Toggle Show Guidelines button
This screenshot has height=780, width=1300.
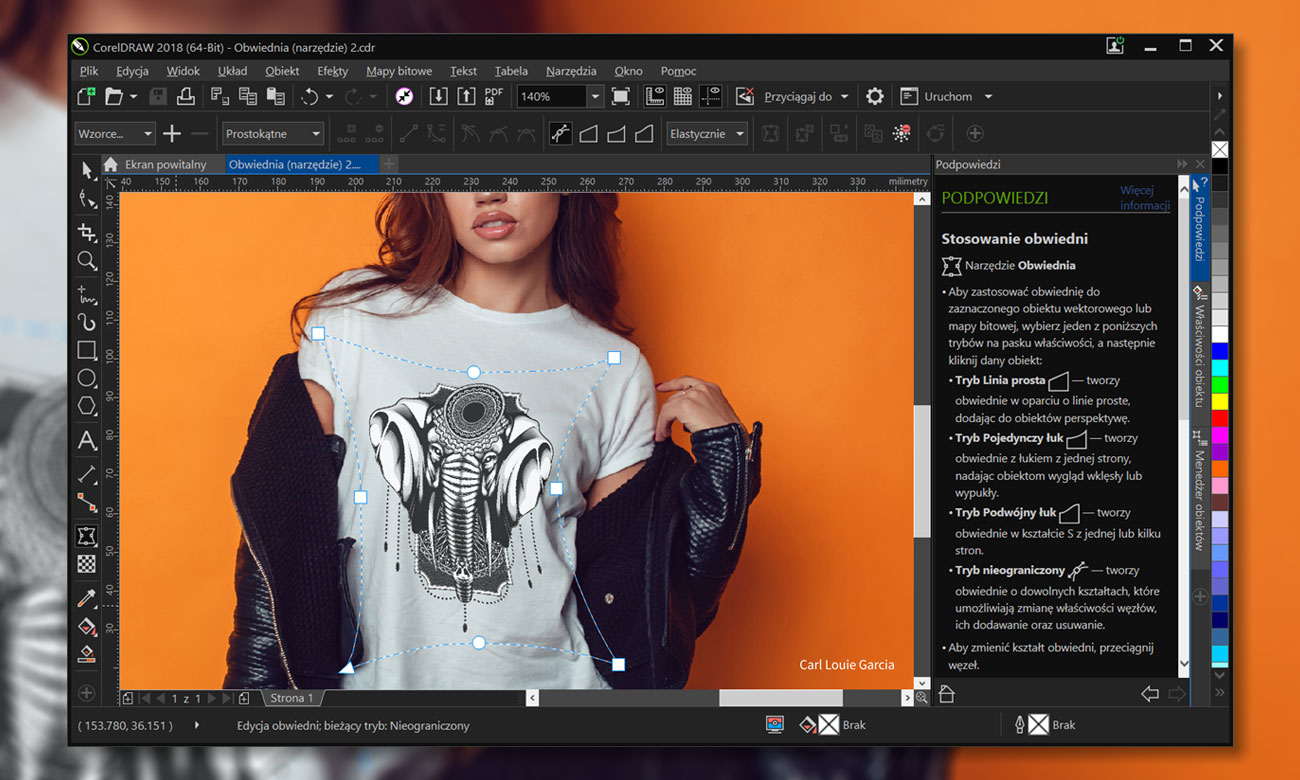click(711, 96)
